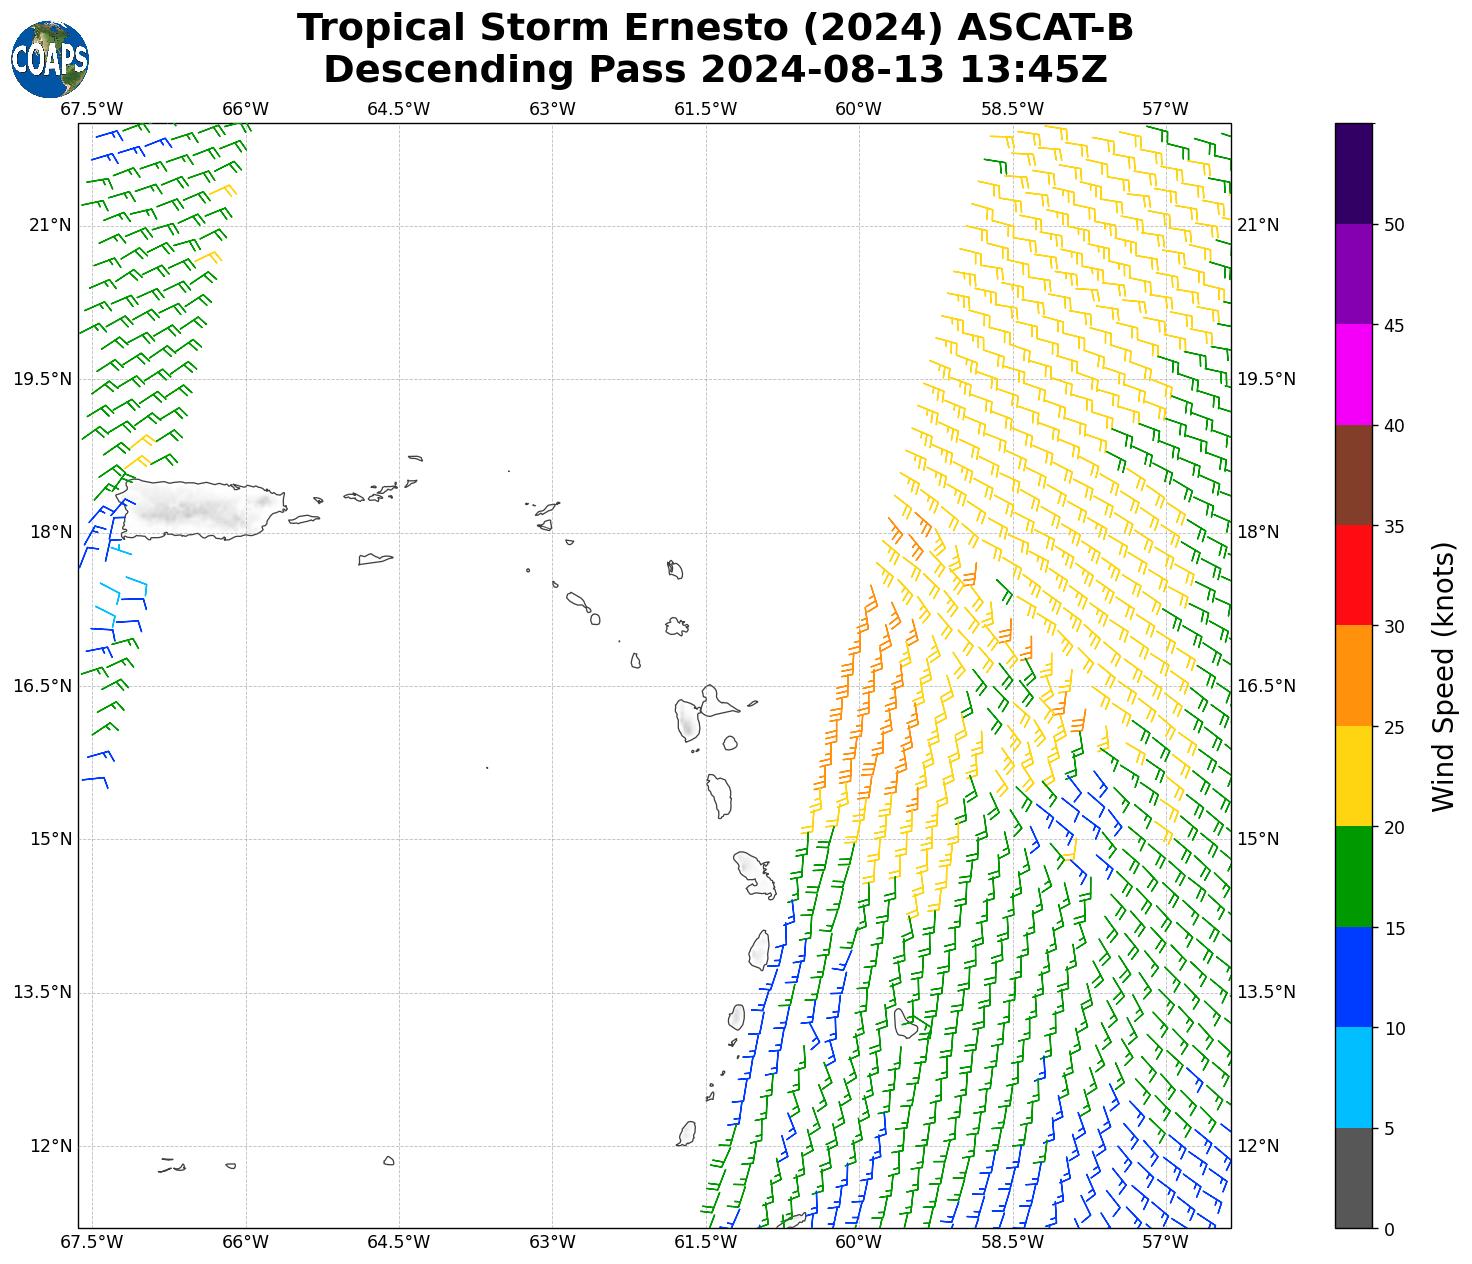Click the 50 tick label on colorbar
Image resolution: width=1472 pixels, height=1264 pixels.
pos(1394,225)
